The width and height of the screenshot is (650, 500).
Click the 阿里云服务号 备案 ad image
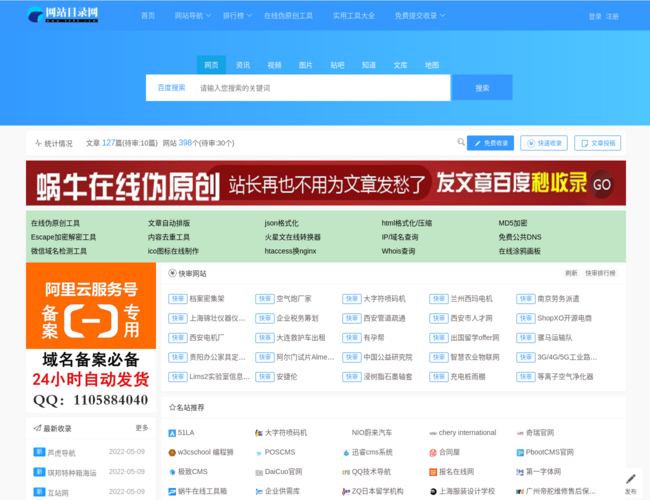point(91,337)
